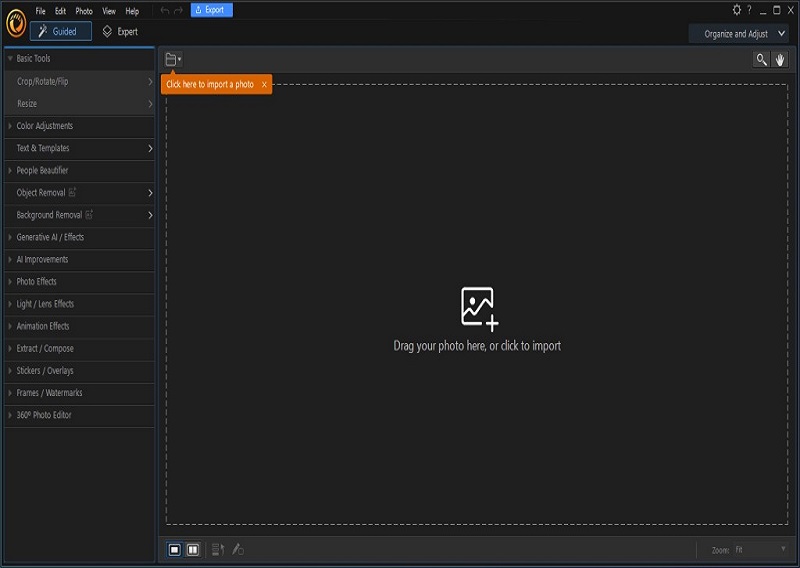Open the Edit menu
This screenshot has width=800, height=568.
60,11
